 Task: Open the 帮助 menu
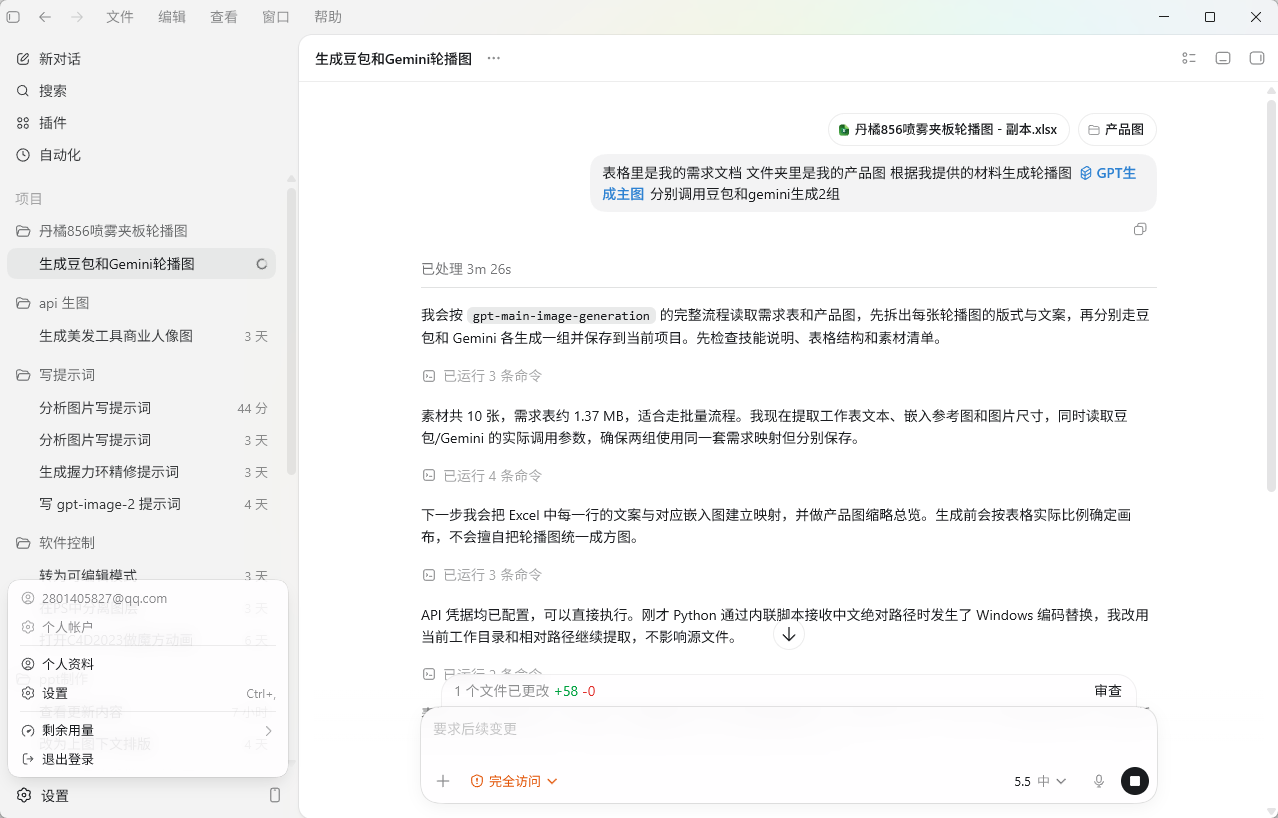328,17
